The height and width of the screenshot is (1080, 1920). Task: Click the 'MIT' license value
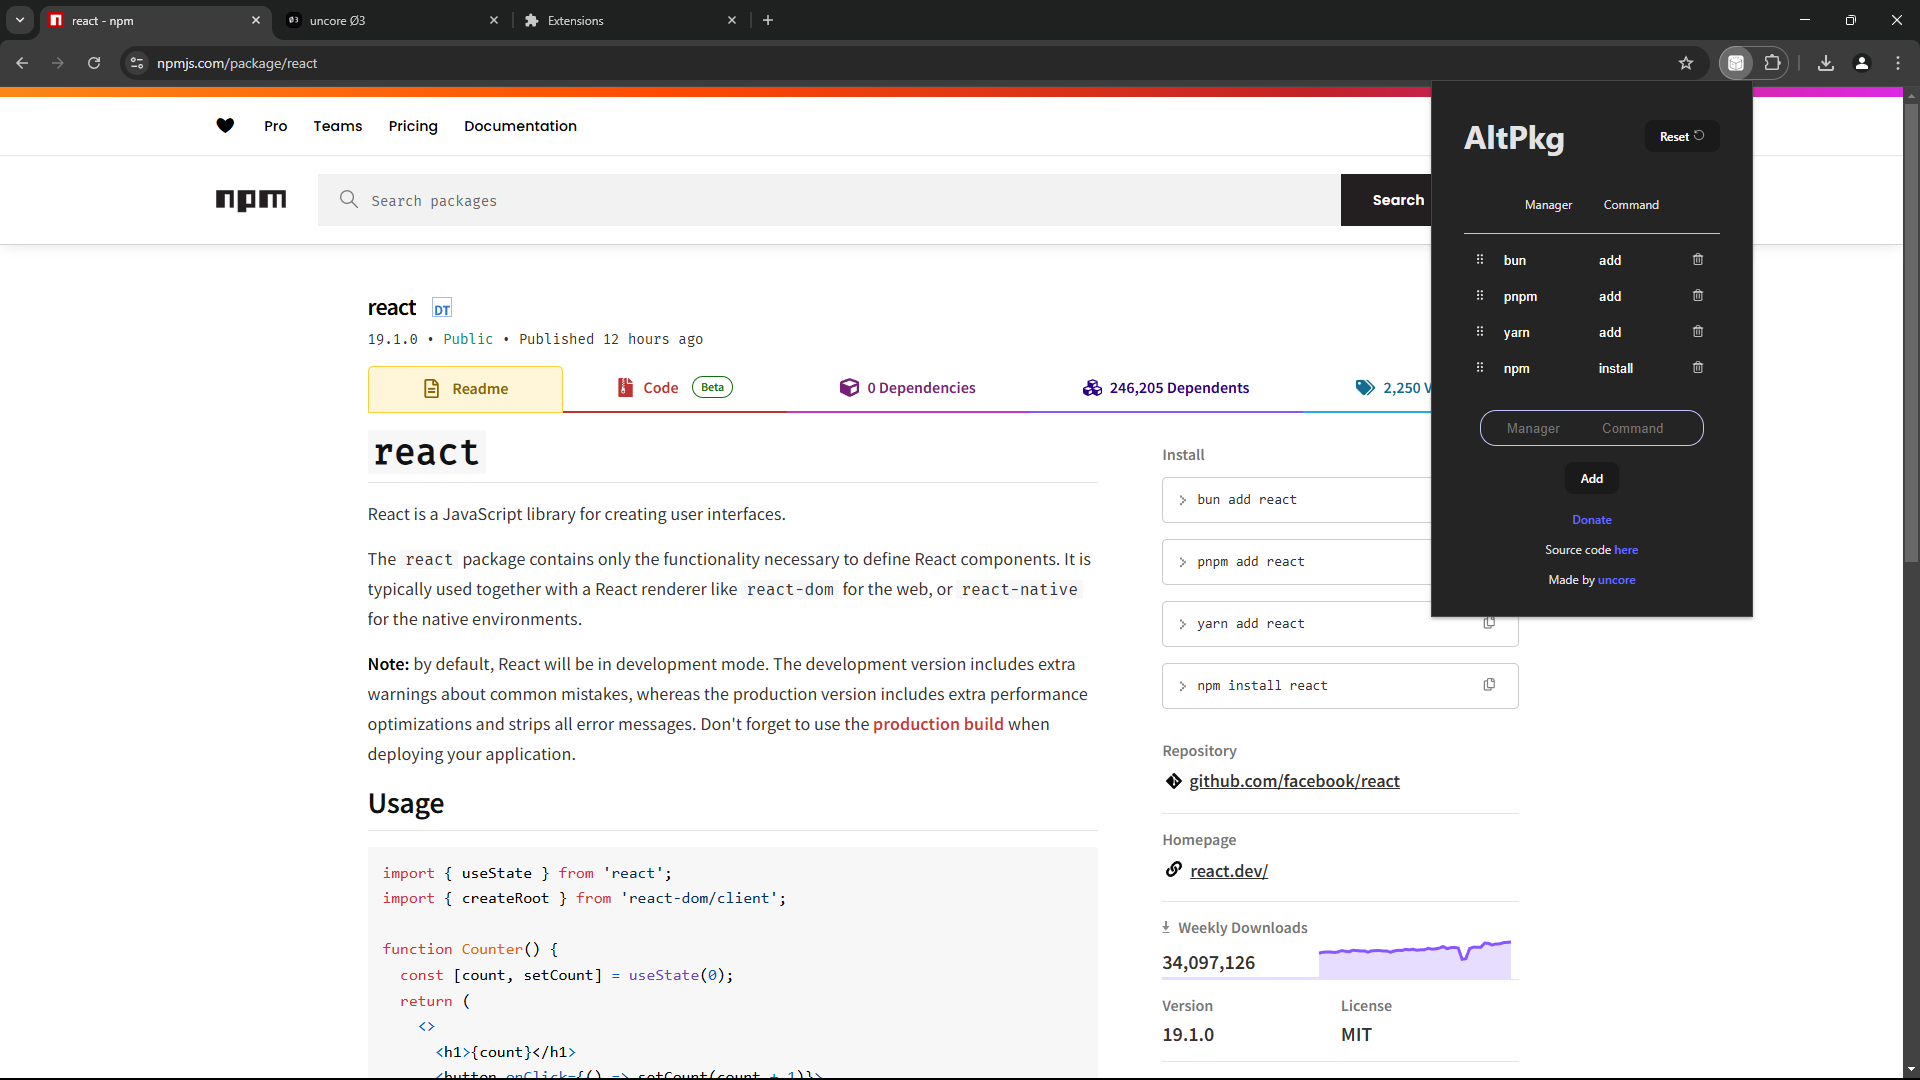(x=1356, y=1035)
